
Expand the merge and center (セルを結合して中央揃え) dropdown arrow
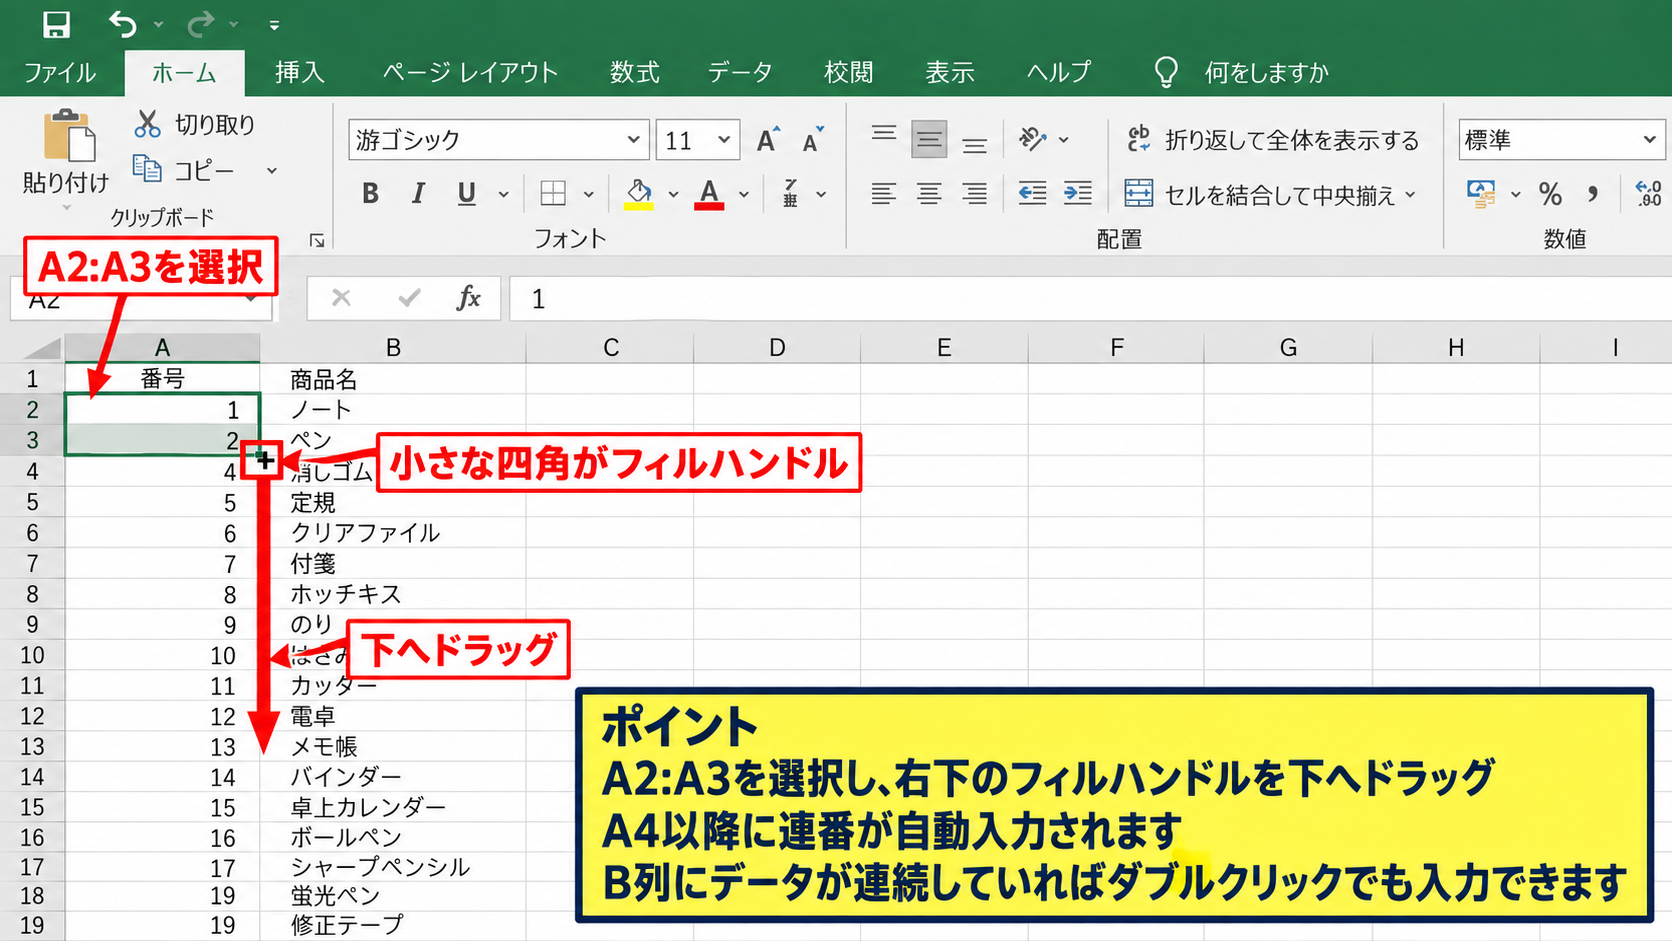point(1410,194)
